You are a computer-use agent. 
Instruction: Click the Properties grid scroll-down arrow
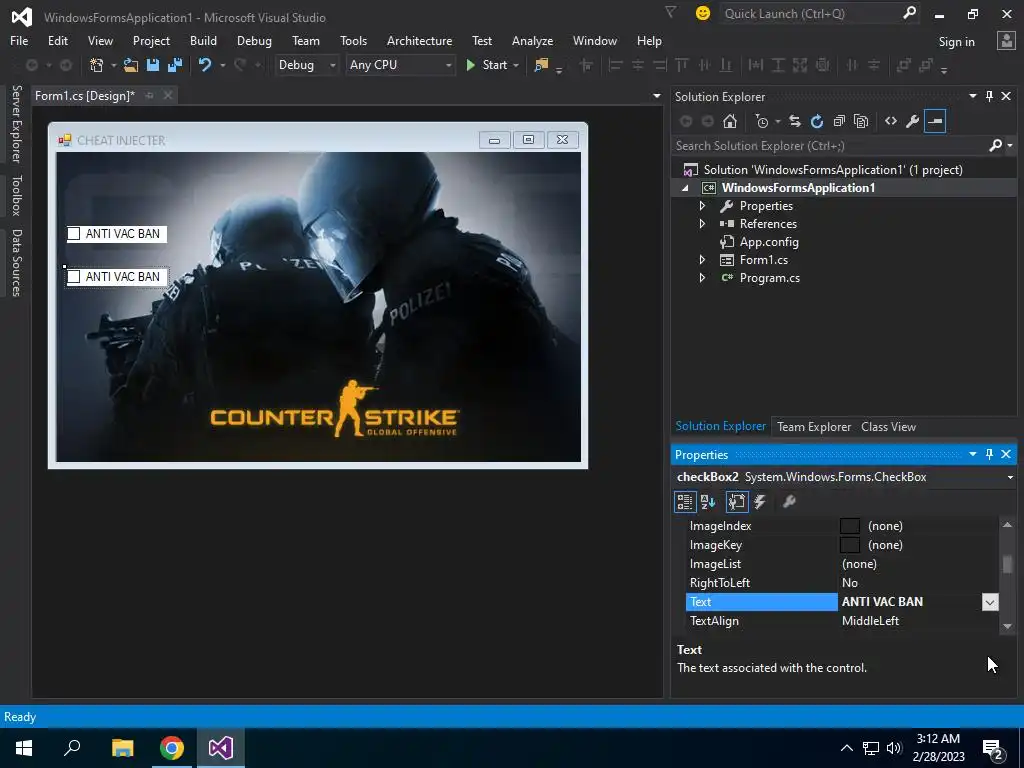click(x=1007, y=626)
